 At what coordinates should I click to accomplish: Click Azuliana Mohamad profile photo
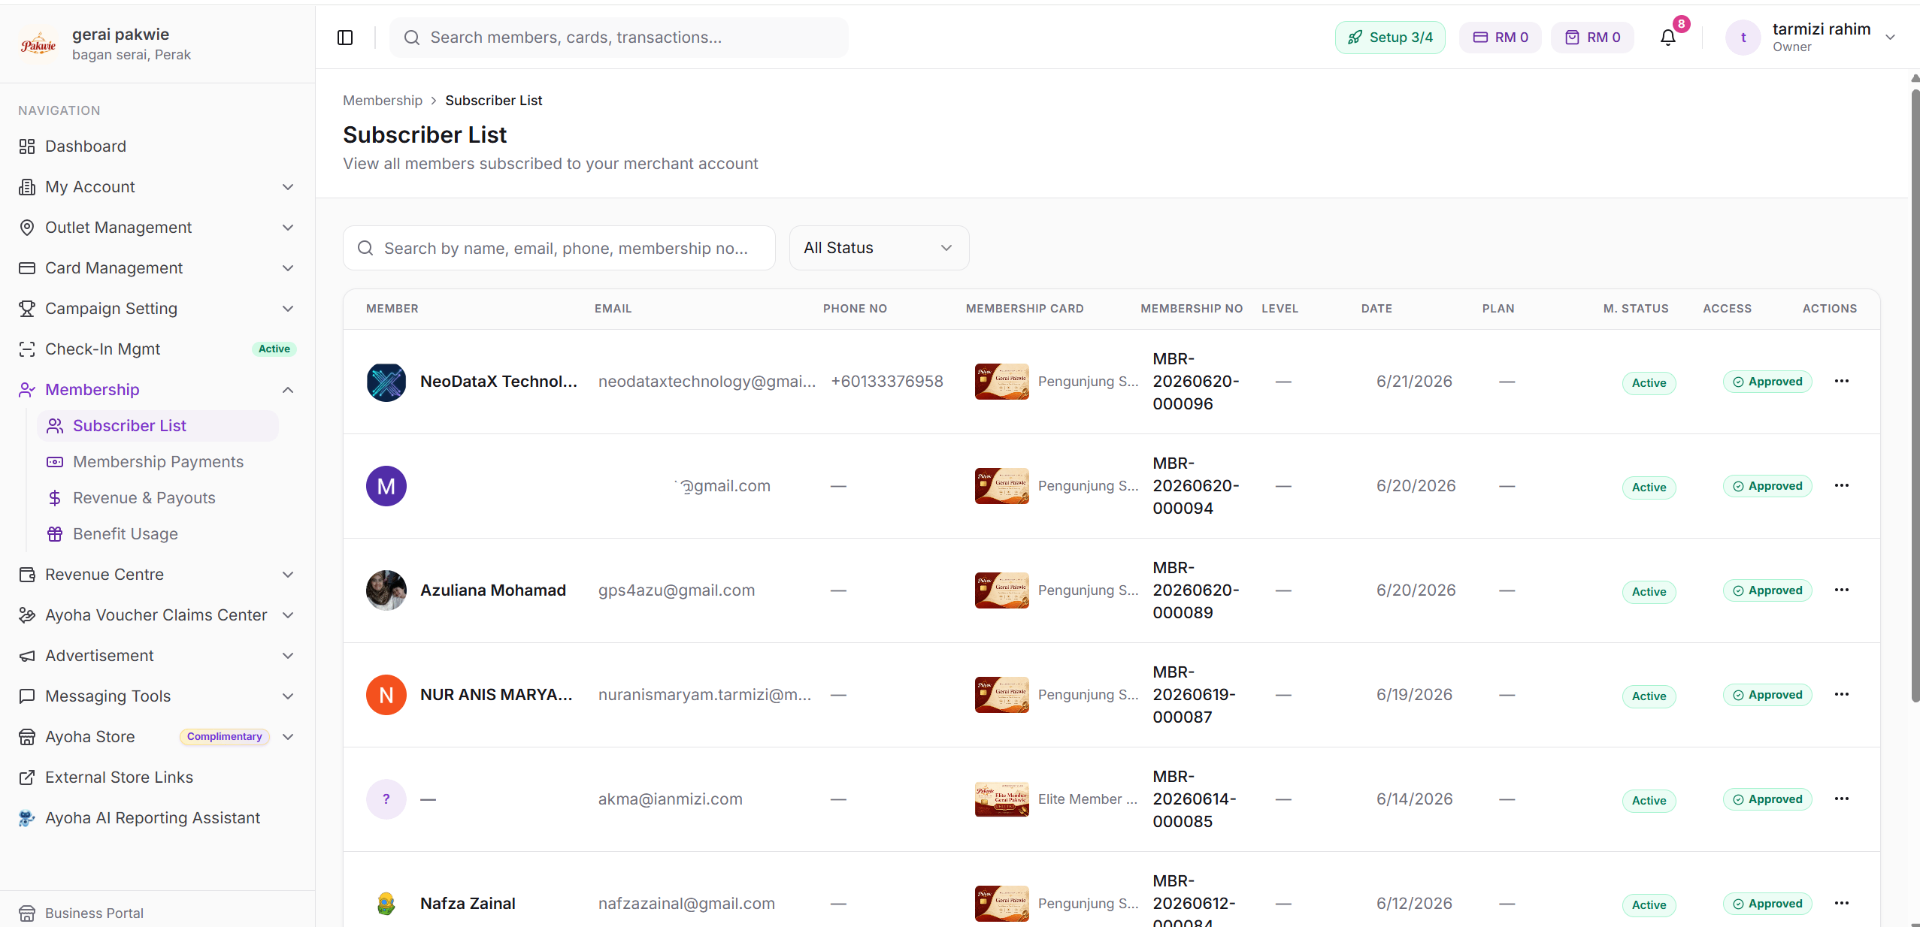click(x=386, y=590)
